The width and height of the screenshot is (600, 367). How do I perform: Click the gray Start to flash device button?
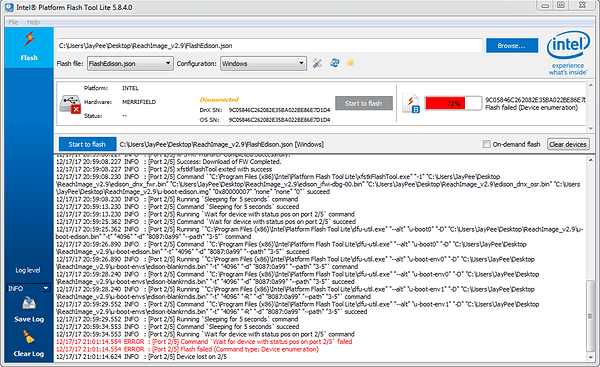point(364,103)
